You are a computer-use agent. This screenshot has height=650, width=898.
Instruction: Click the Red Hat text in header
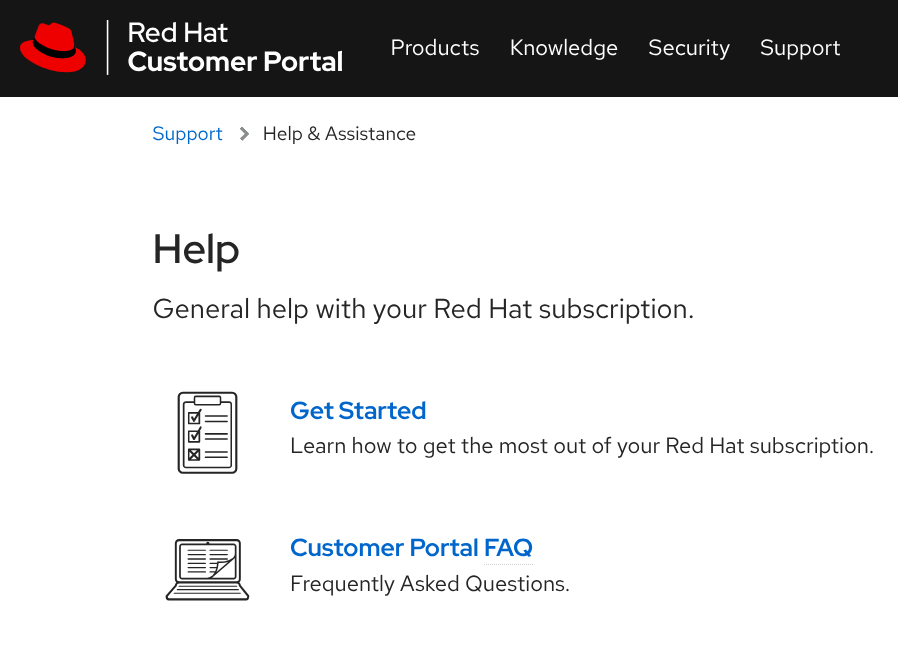point(178,33)
